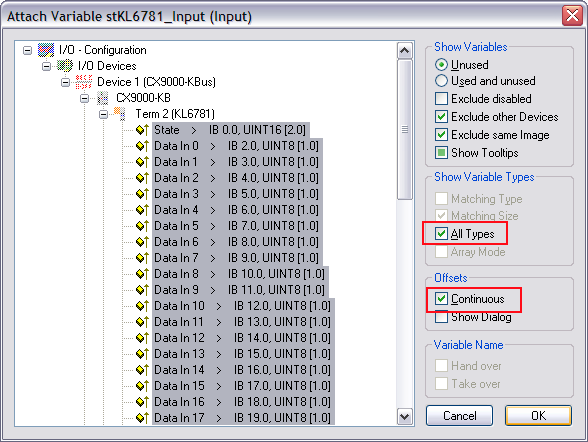Uncheck the All Types checkbox
The width and height of the screenshot is (588, 442).
pyautogui.click(x=441, y=234)
